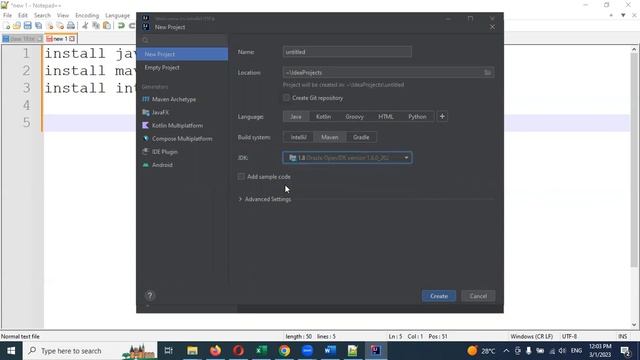Open File Explorer from taskbar
Viewport: 640px width, 360px height.
pos(192,351)
